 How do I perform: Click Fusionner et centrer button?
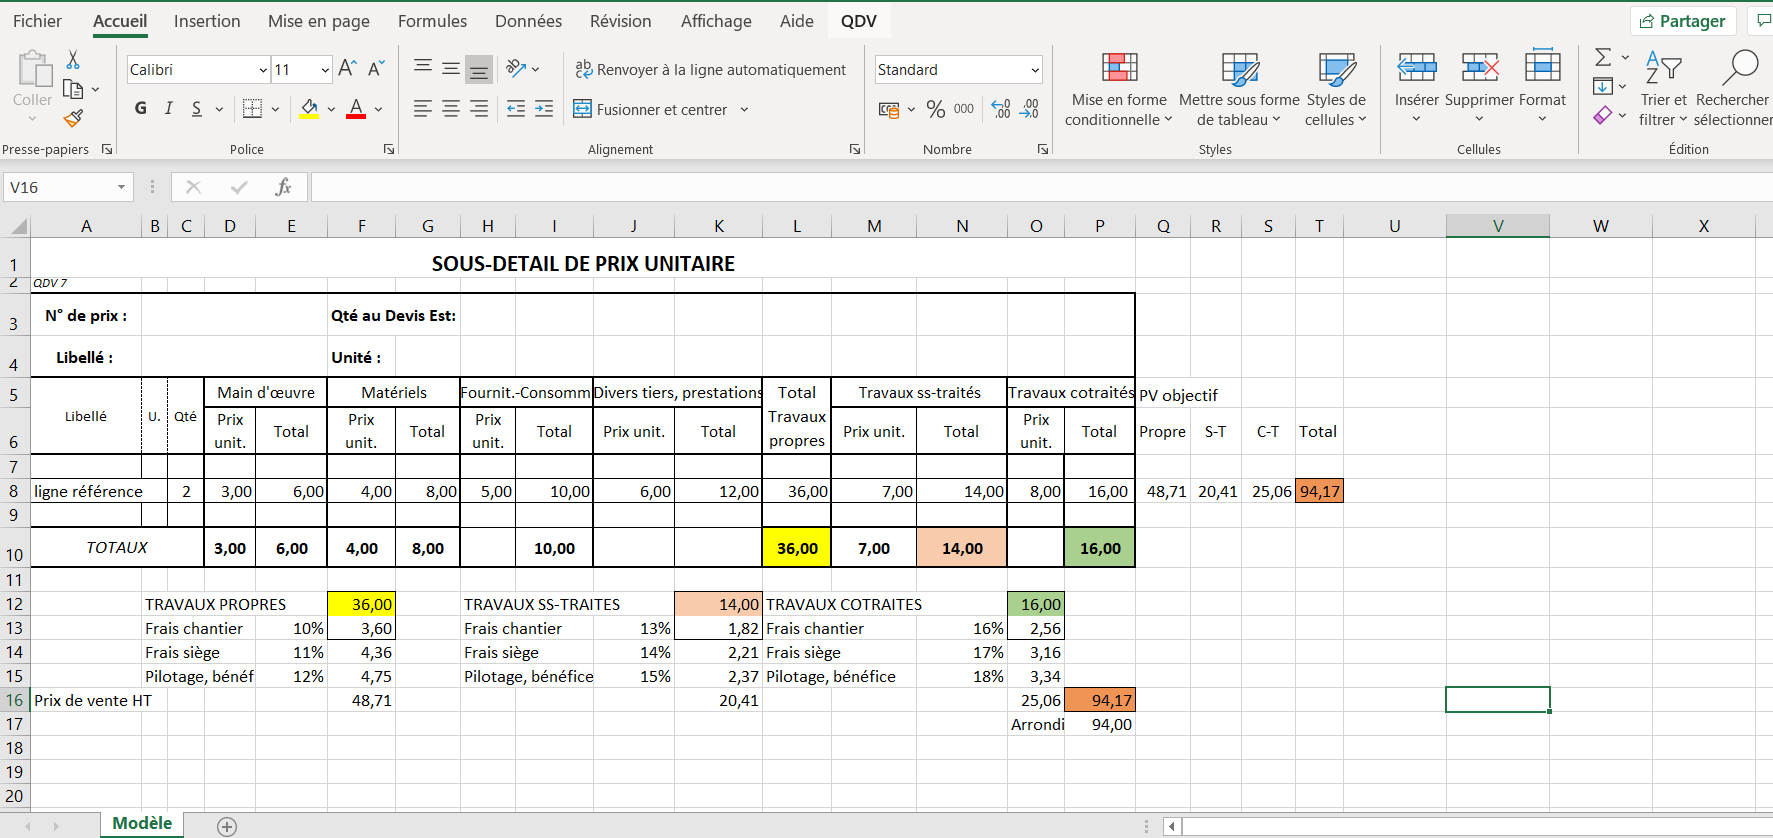tap(650, 109)
